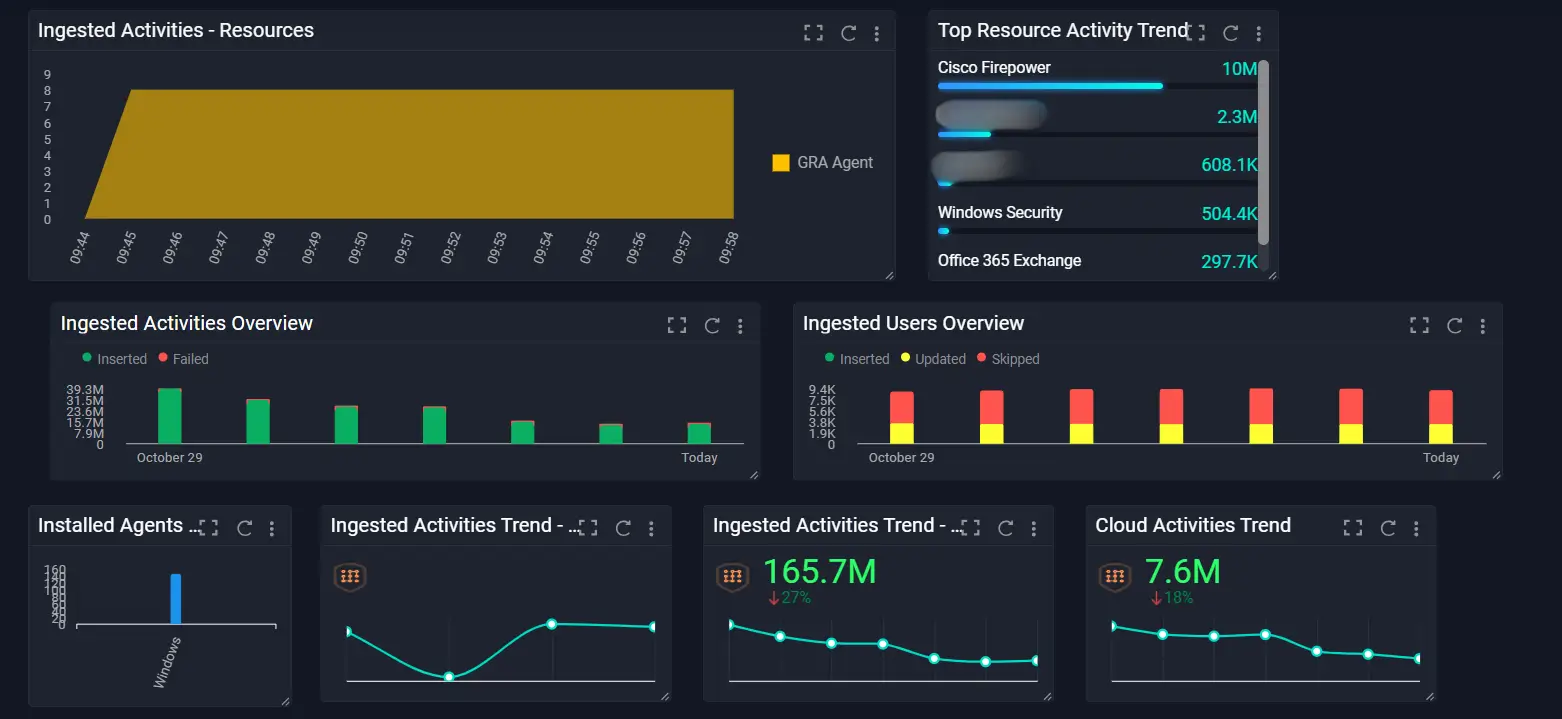Click the 504.4K Windows Security count
Viewport: 1562px width, 719px height.
[x=1229, y=213]
